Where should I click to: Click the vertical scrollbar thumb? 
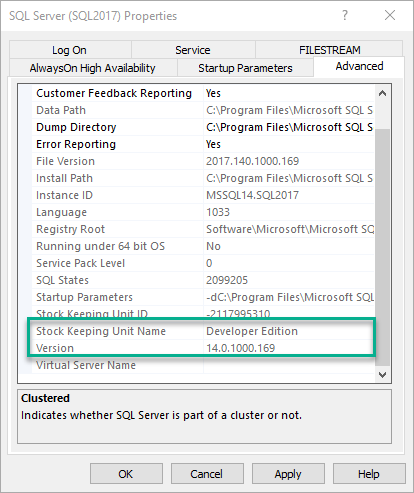pos(383,247)
